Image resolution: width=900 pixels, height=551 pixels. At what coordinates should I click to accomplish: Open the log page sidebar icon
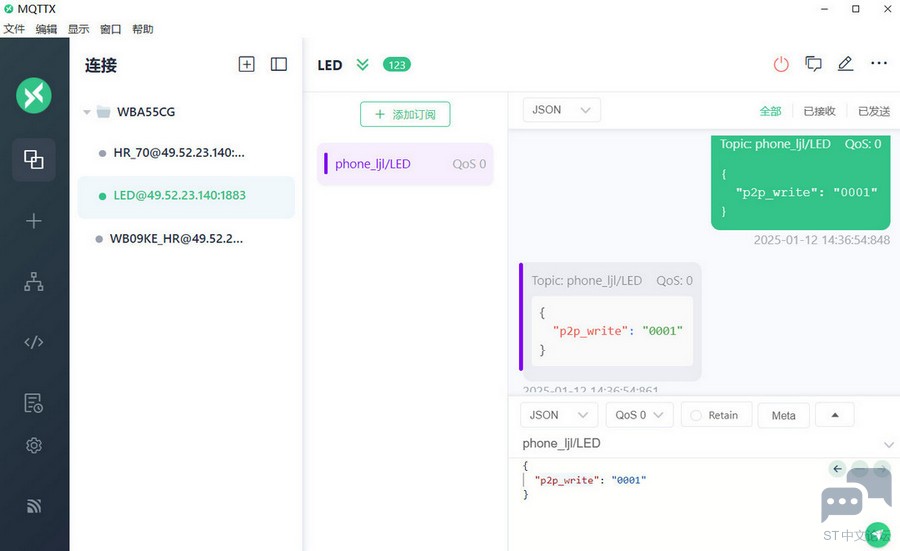[x=33, y=403]
